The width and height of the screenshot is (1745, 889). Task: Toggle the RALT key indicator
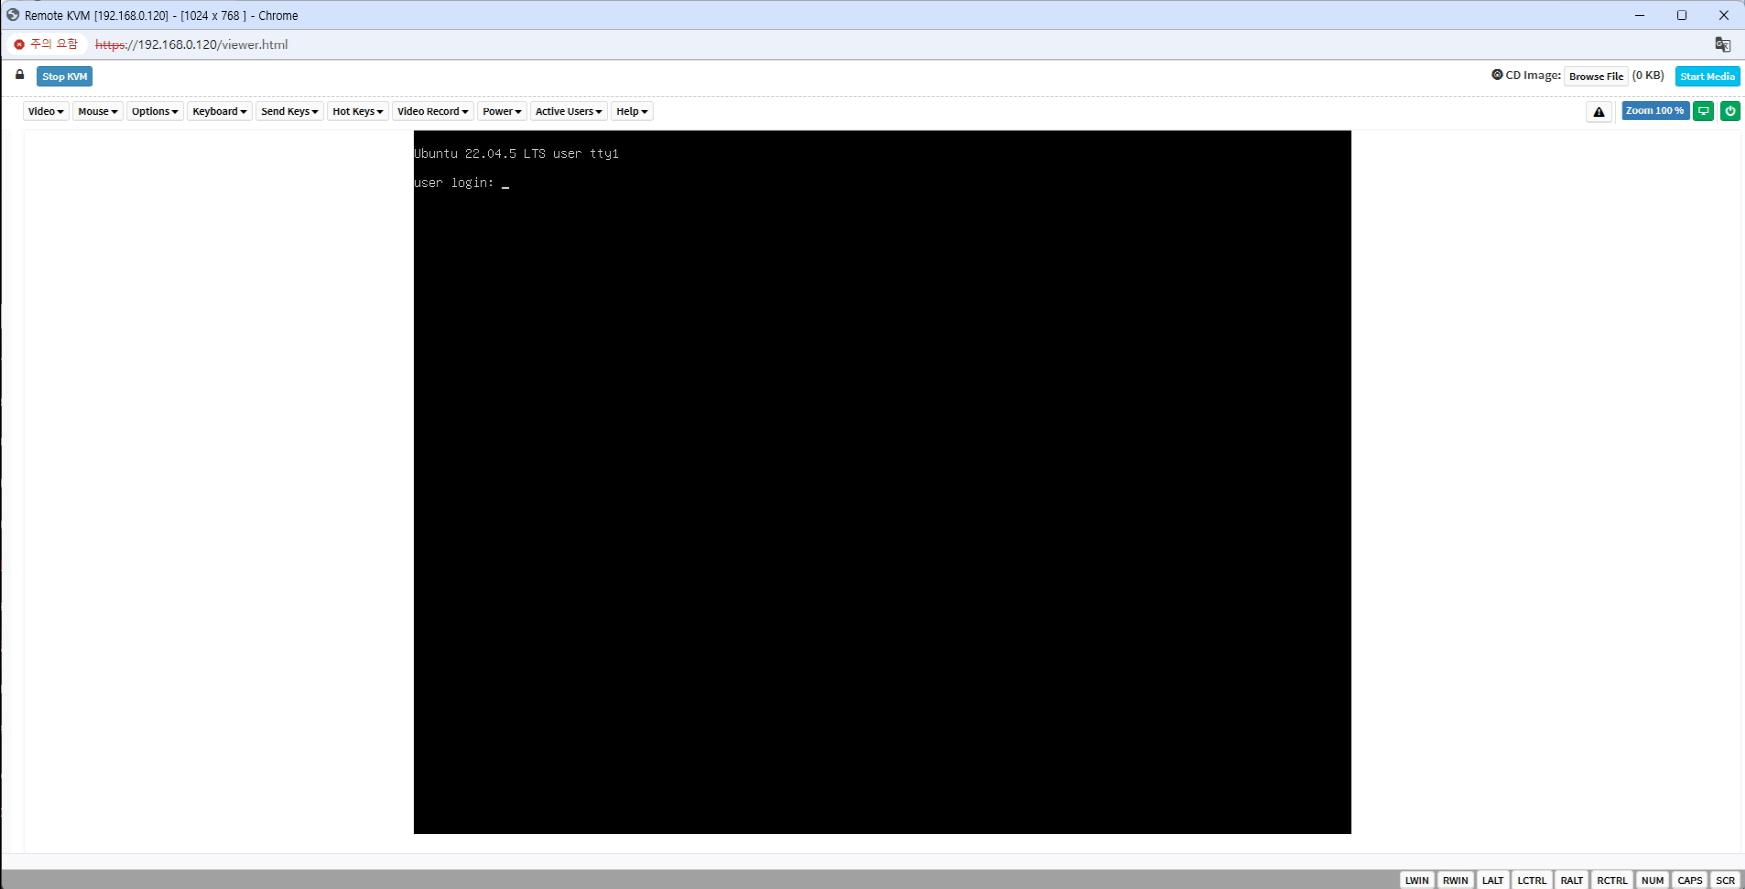pos(1572,880)
